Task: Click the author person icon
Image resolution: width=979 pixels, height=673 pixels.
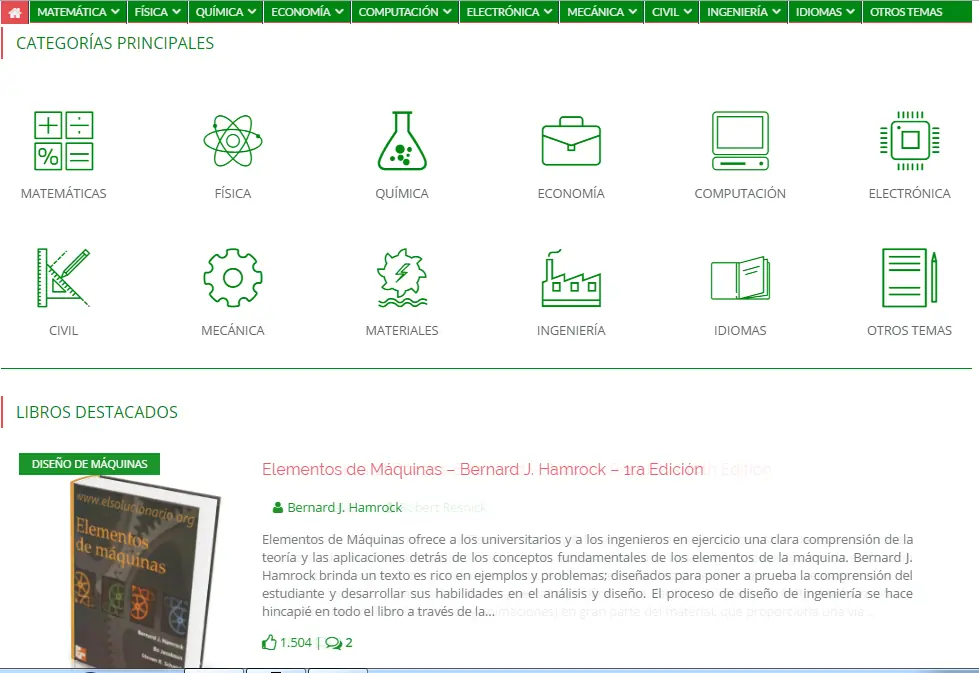Action: 278,508
